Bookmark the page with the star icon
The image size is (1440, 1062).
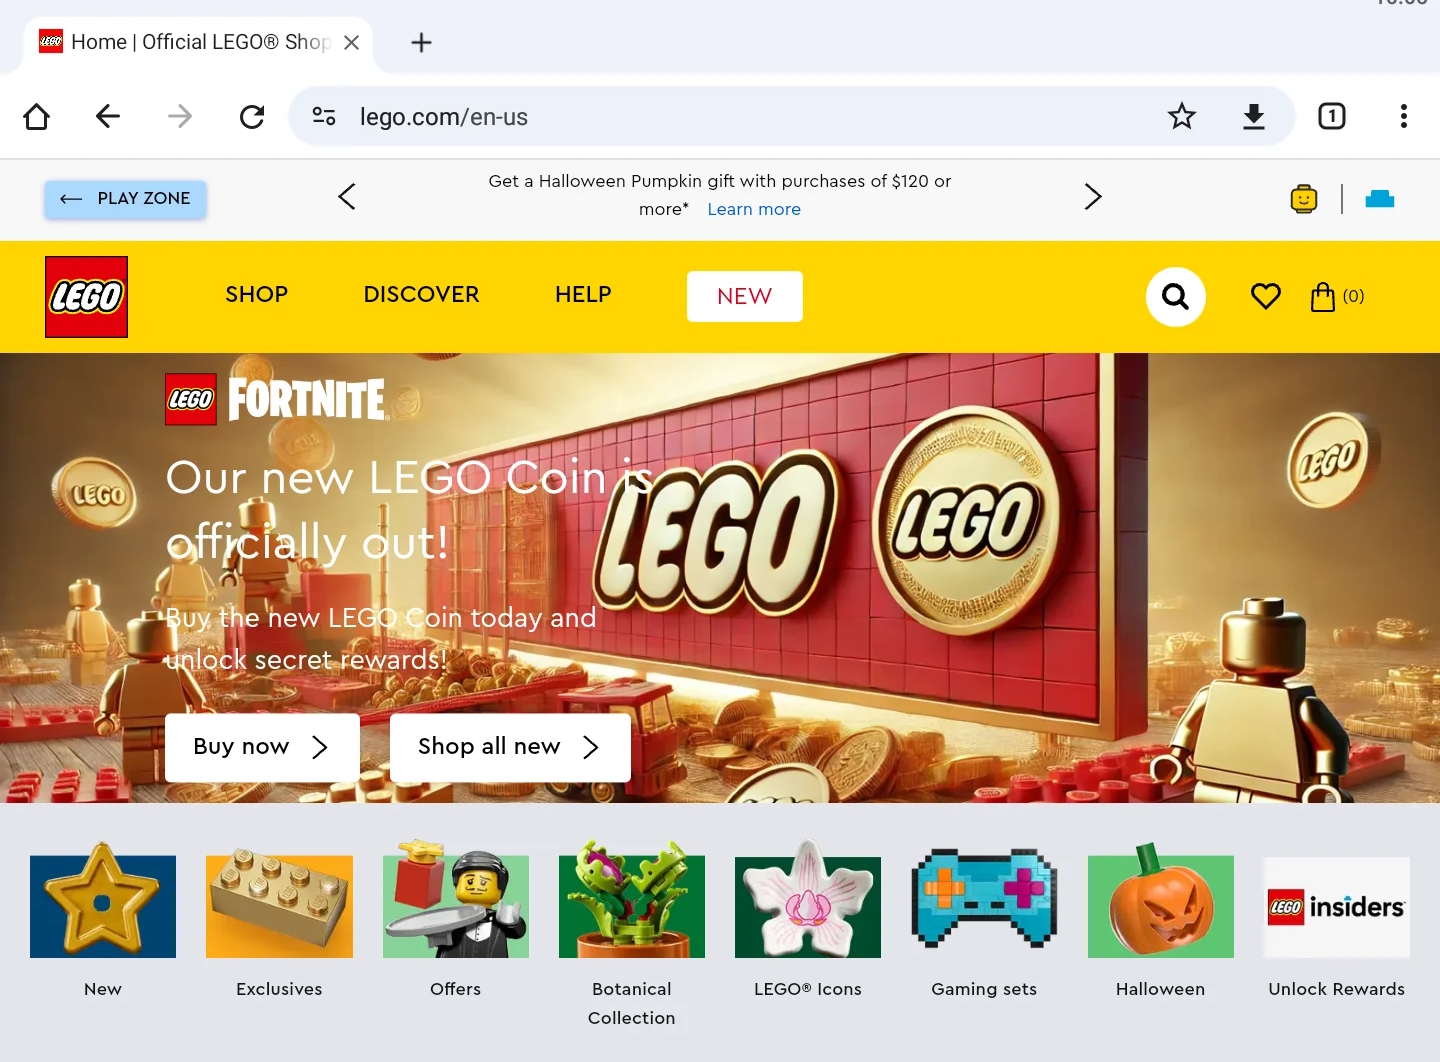[x=1181, y=117]
